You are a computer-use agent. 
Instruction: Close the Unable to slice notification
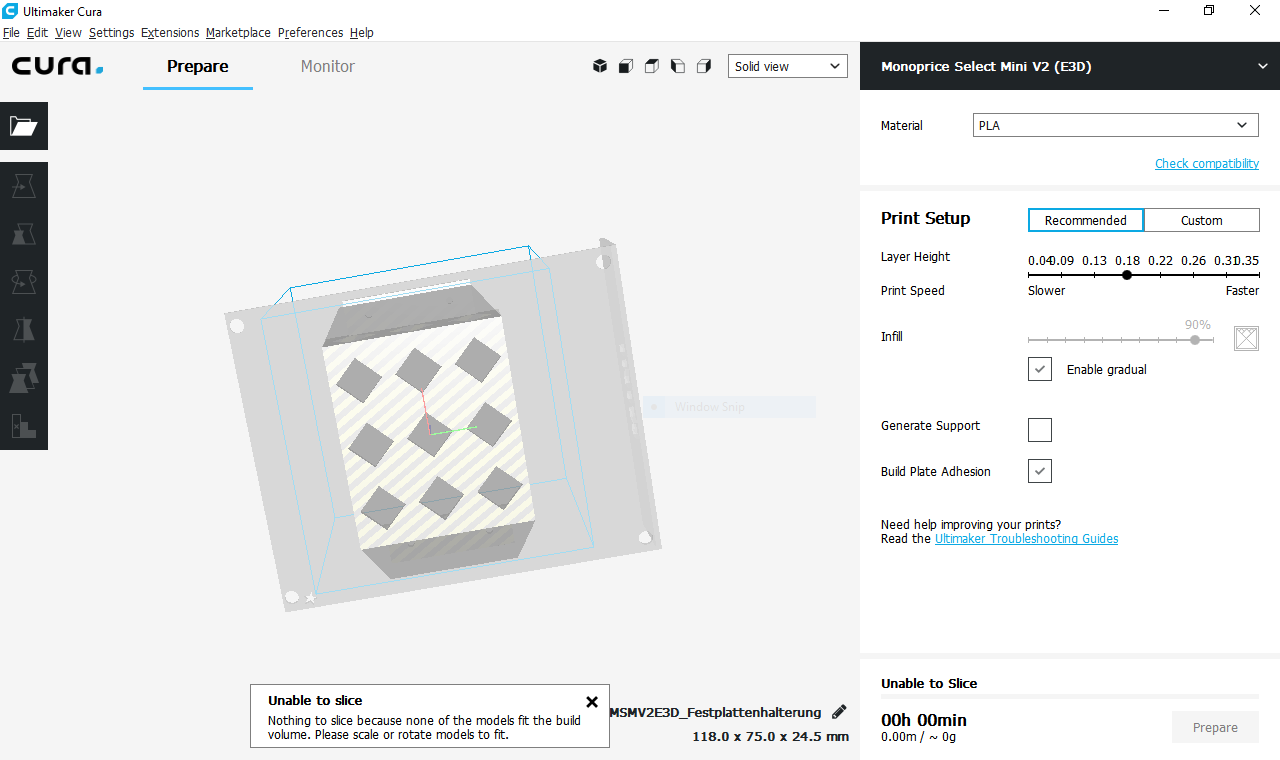[592, 702]
